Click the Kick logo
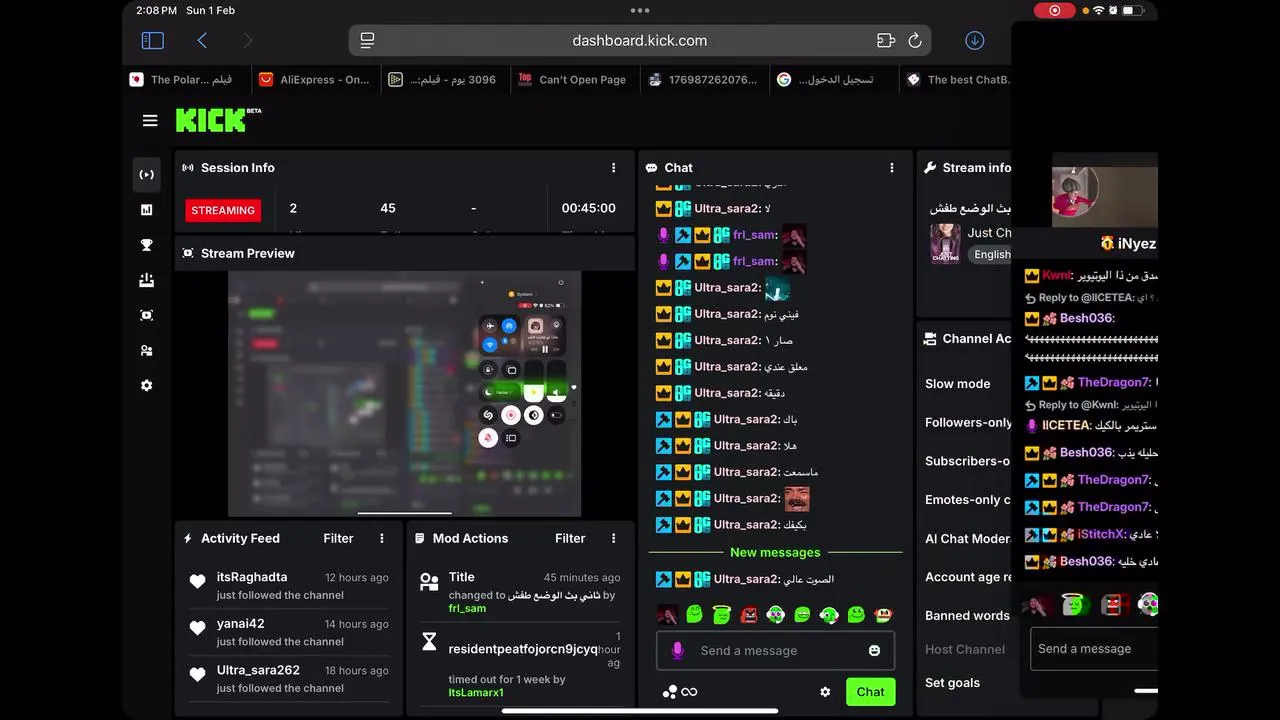 (x=218, y=120)
